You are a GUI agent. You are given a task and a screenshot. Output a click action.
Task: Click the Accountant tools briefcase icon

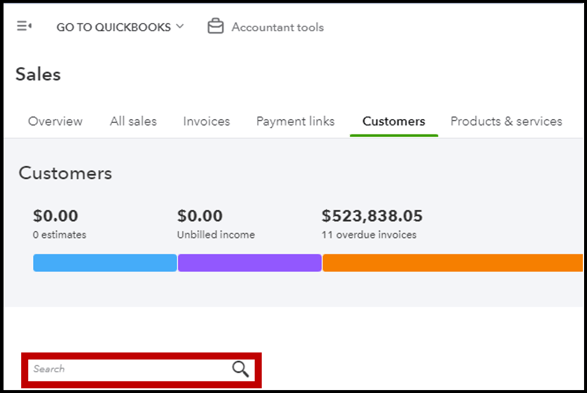coord(216,26)
